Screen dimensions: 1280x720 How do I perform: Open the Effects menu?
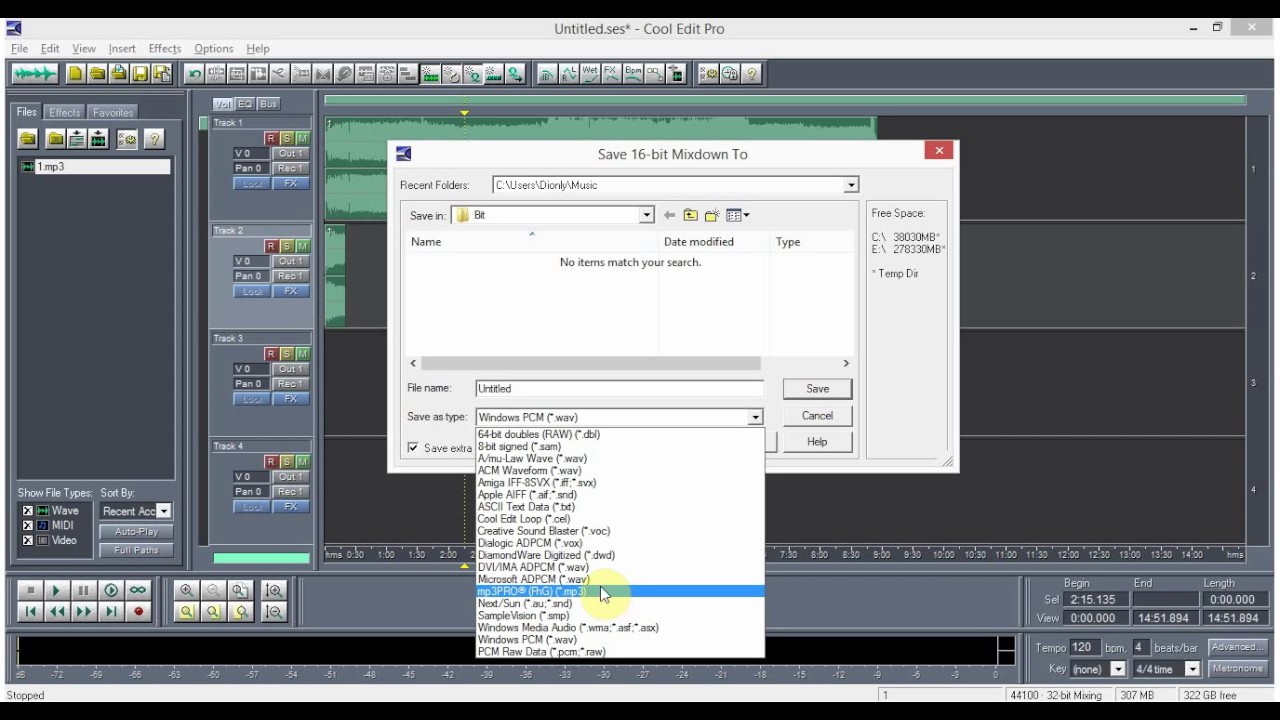pos(164,48)
